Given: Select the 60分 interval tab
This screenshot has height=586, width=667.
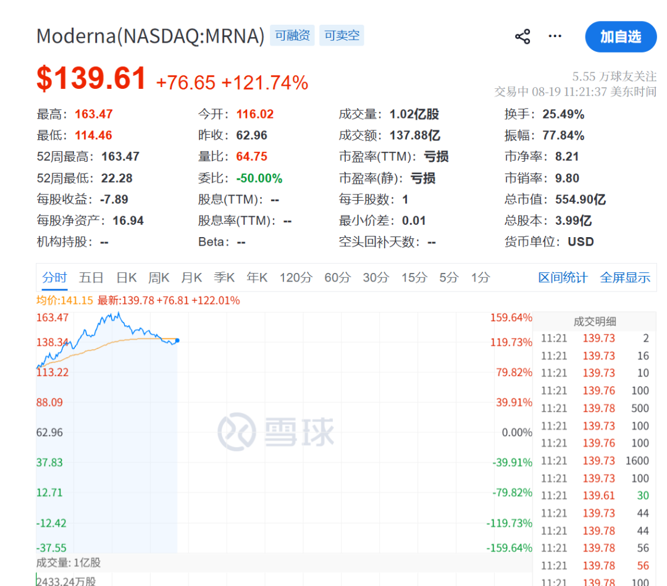Looking at the screenshot, I should pyautogui.click(x=337, y=278).
